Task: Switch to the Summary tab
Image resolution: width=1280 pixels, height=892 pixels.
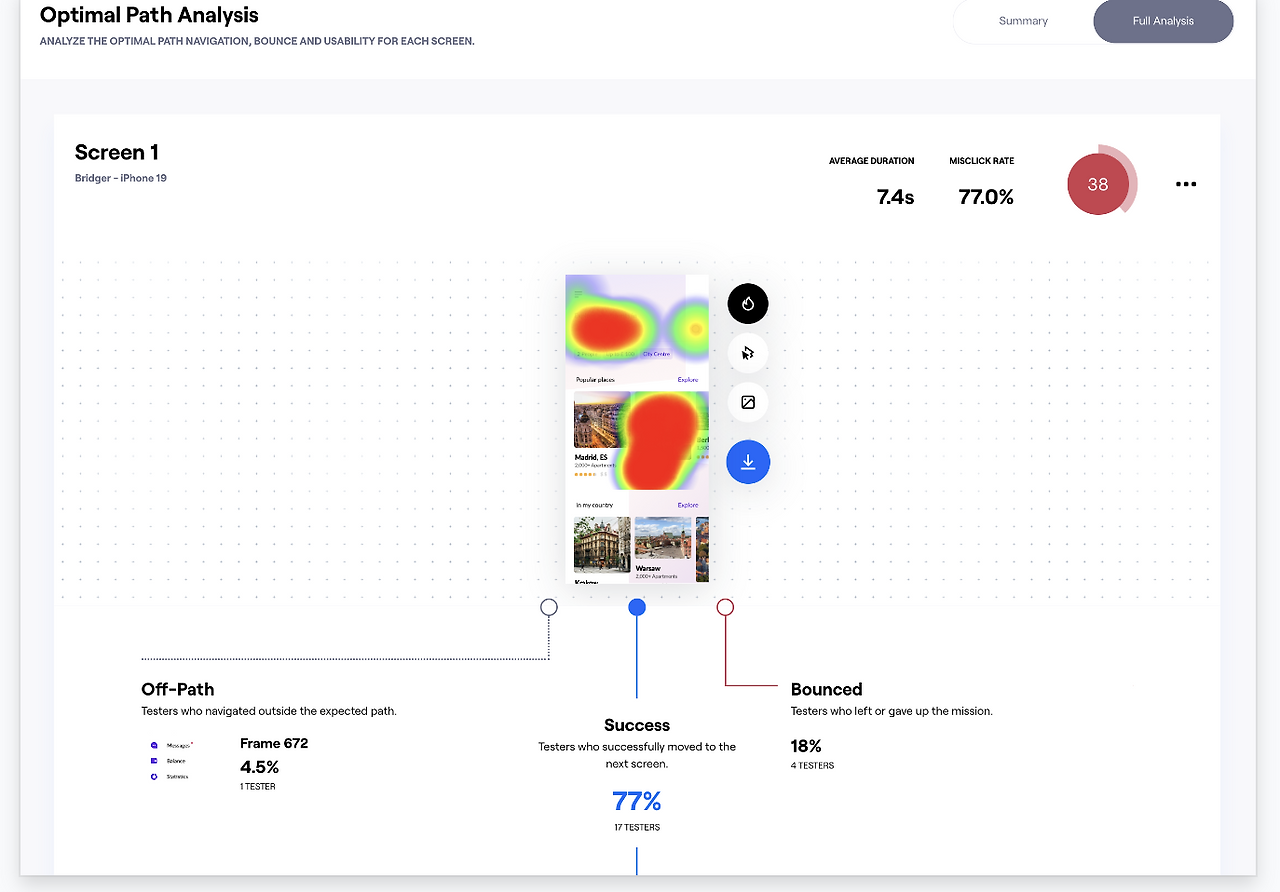Action: click(x=1023, y=21)
